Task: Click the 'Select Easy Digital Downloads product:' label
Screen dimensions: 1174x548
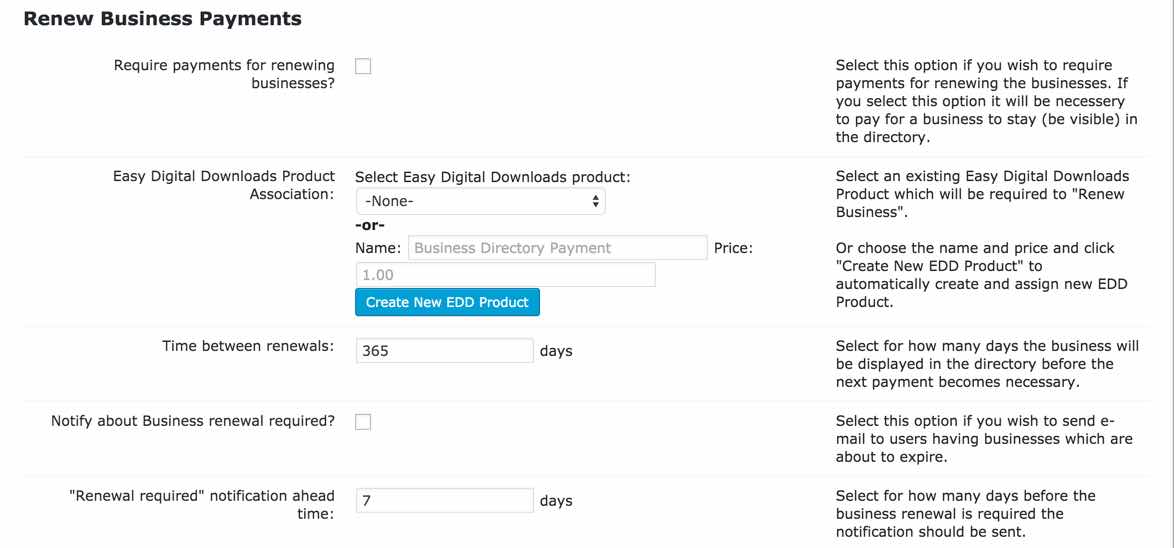Action: pyautogui.click(x=493, y=177)
